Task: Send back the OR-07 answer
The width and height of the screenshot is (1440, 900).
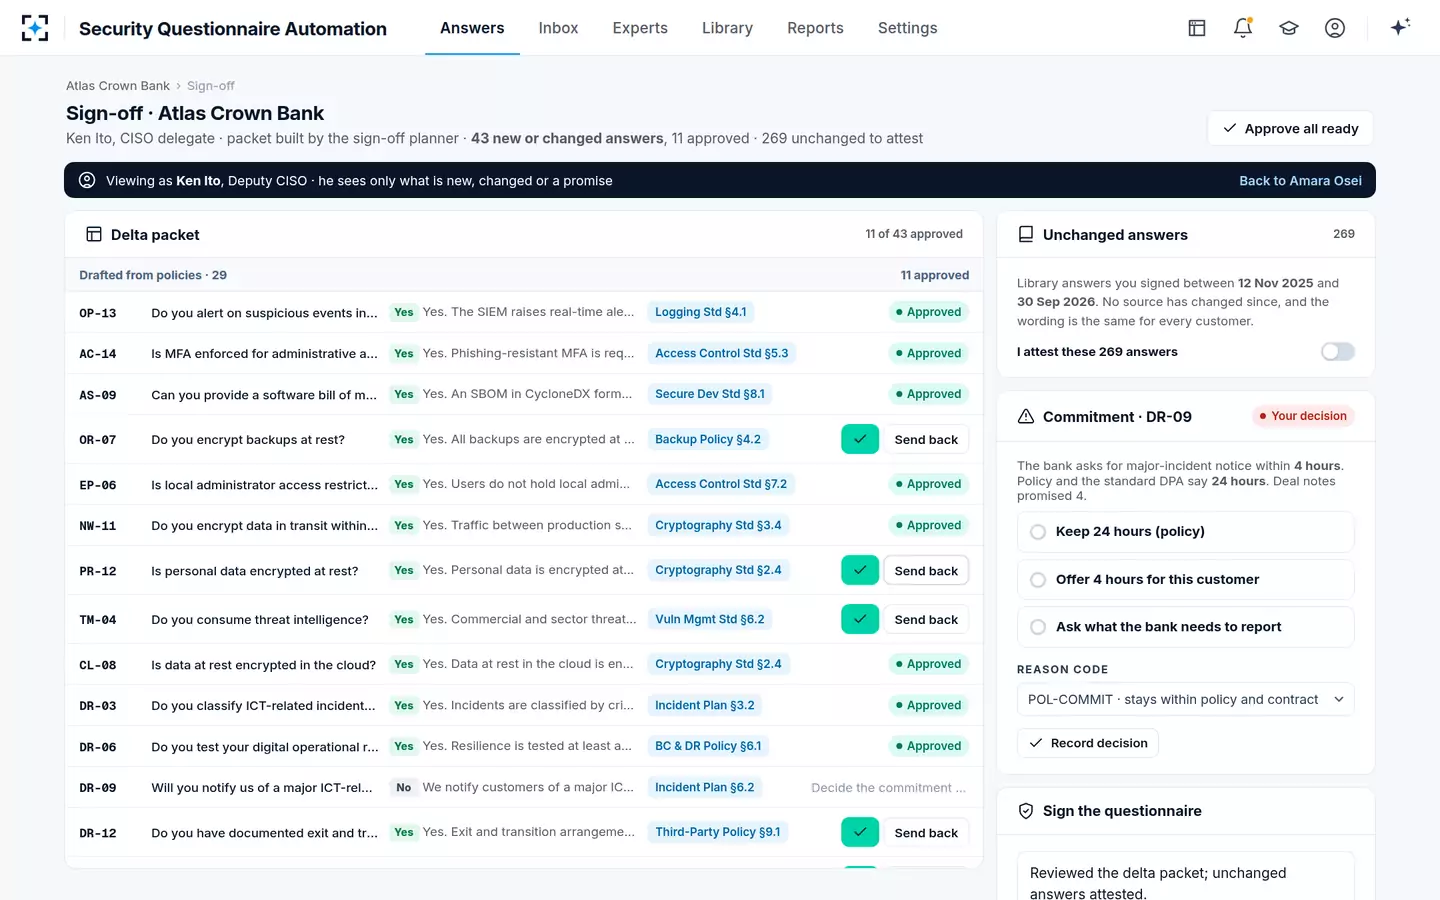Action: 926,439
